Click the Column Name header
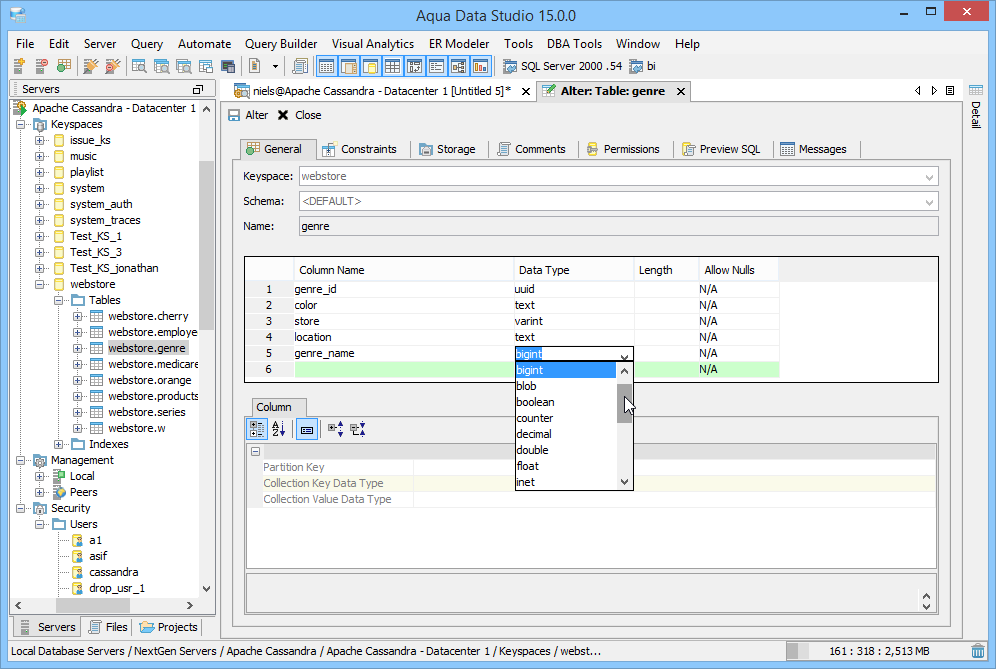The width and height of the screenshot is (996, 669). 404,270
